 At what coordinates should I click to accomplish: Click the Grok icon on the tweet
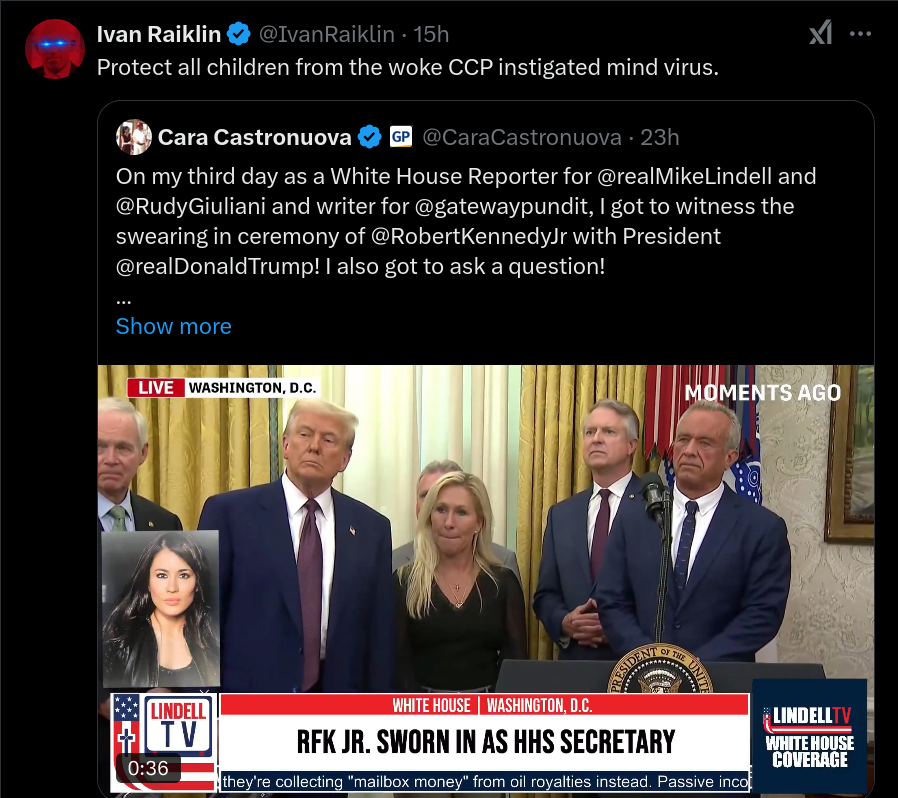[820, 33]
